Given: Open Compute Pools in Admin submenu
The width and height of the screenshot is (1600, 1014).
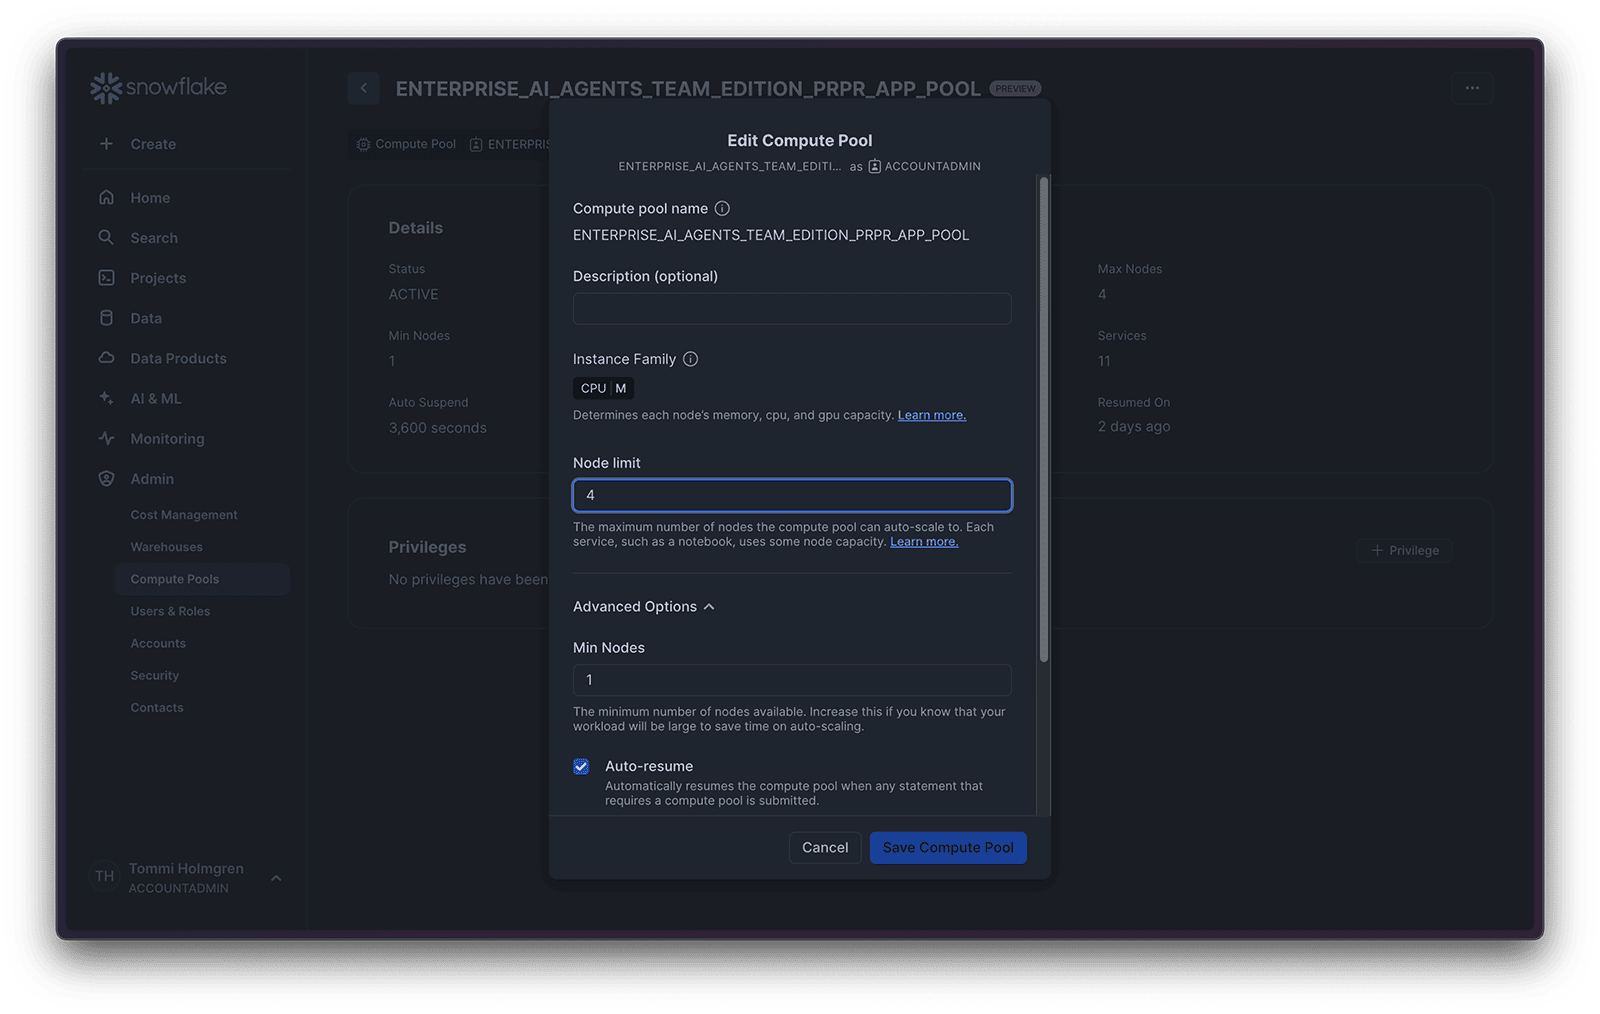Looking at the screenshot, I should click(175, 579).
